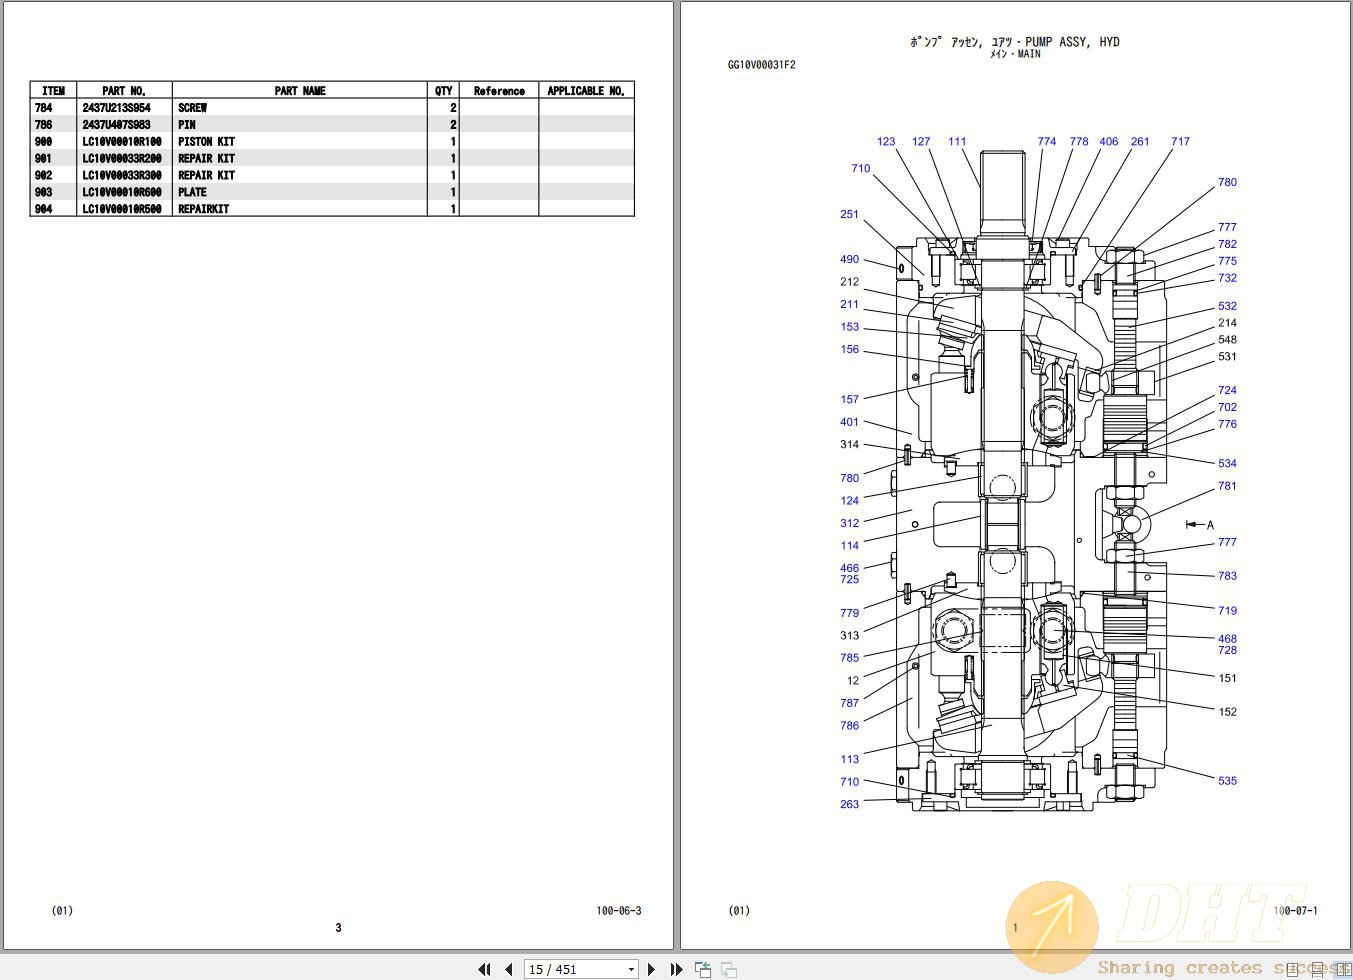Screen dimensions: 1353x980
Task: Click item number 903 in table
Action: pos(43,192)
